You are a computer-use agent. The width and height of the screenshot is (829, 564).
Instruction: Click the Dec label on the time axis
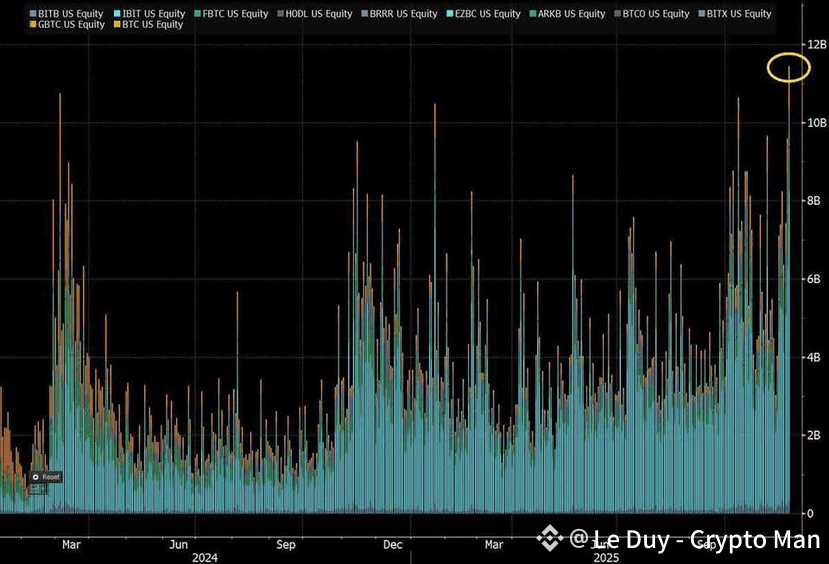tap(393, 544)
